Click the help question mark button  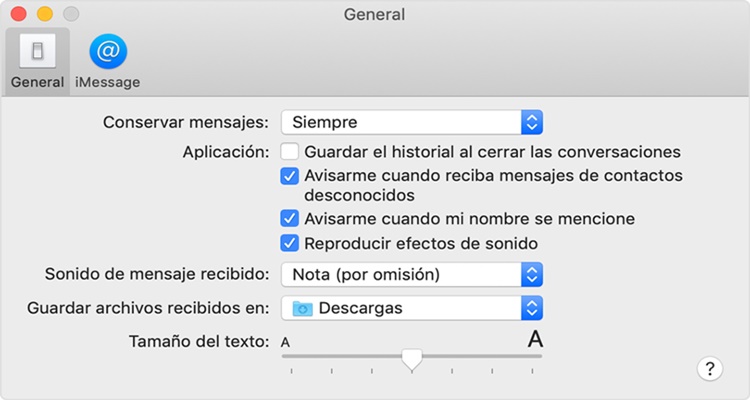click(709, 369)
